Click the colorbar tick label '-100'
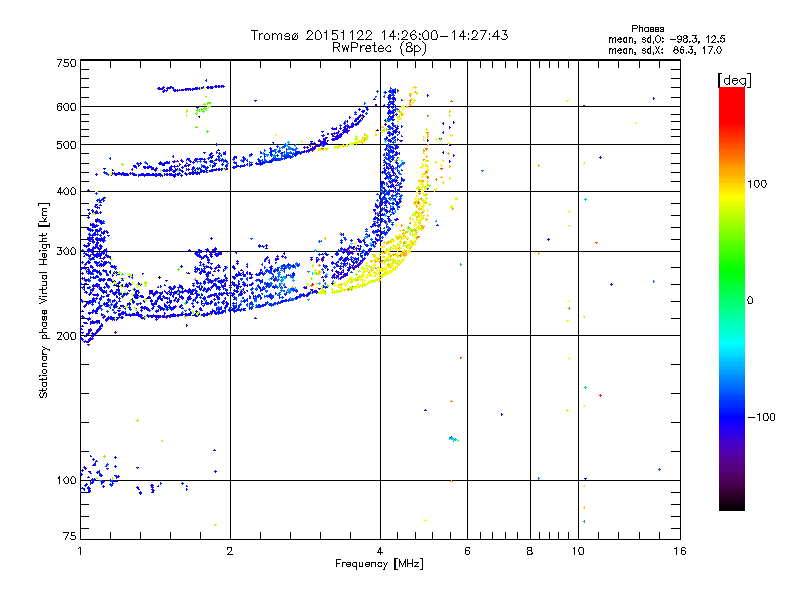 (x=762, y=417)
